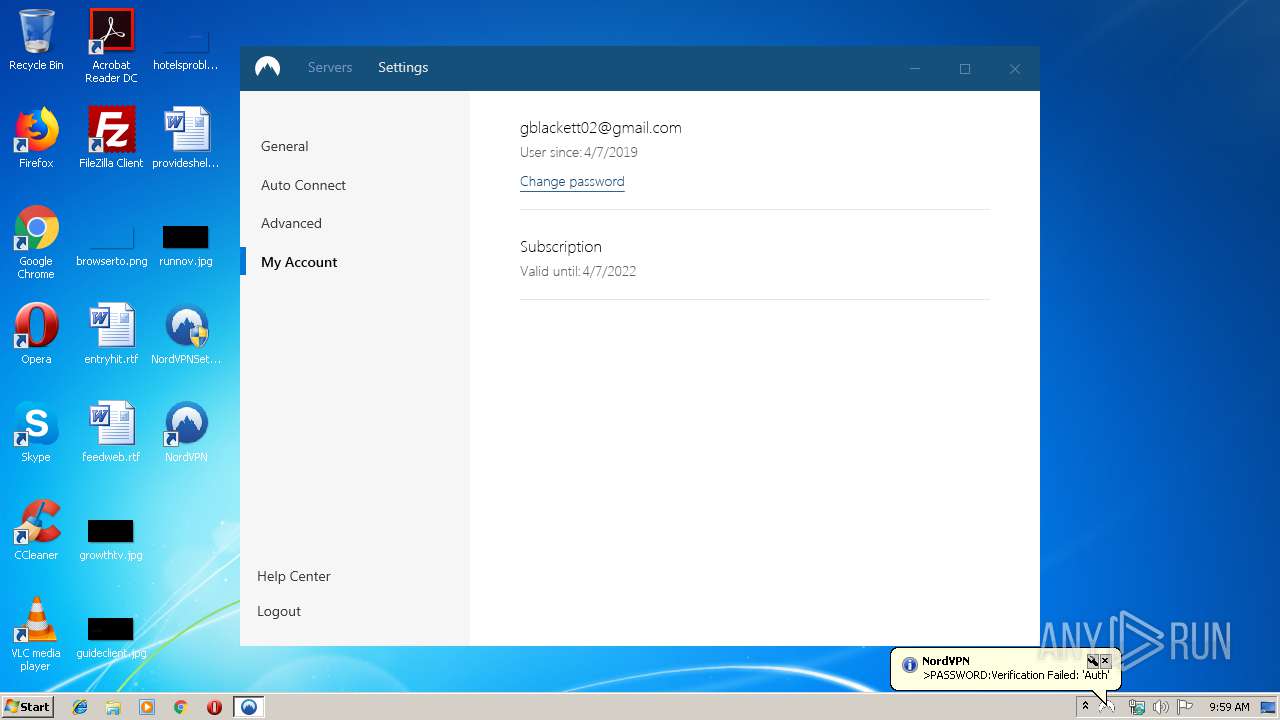Open Acrobat Reader DC desktop icon
Viewport: 1280px width, 720px height.
[111, 46]
